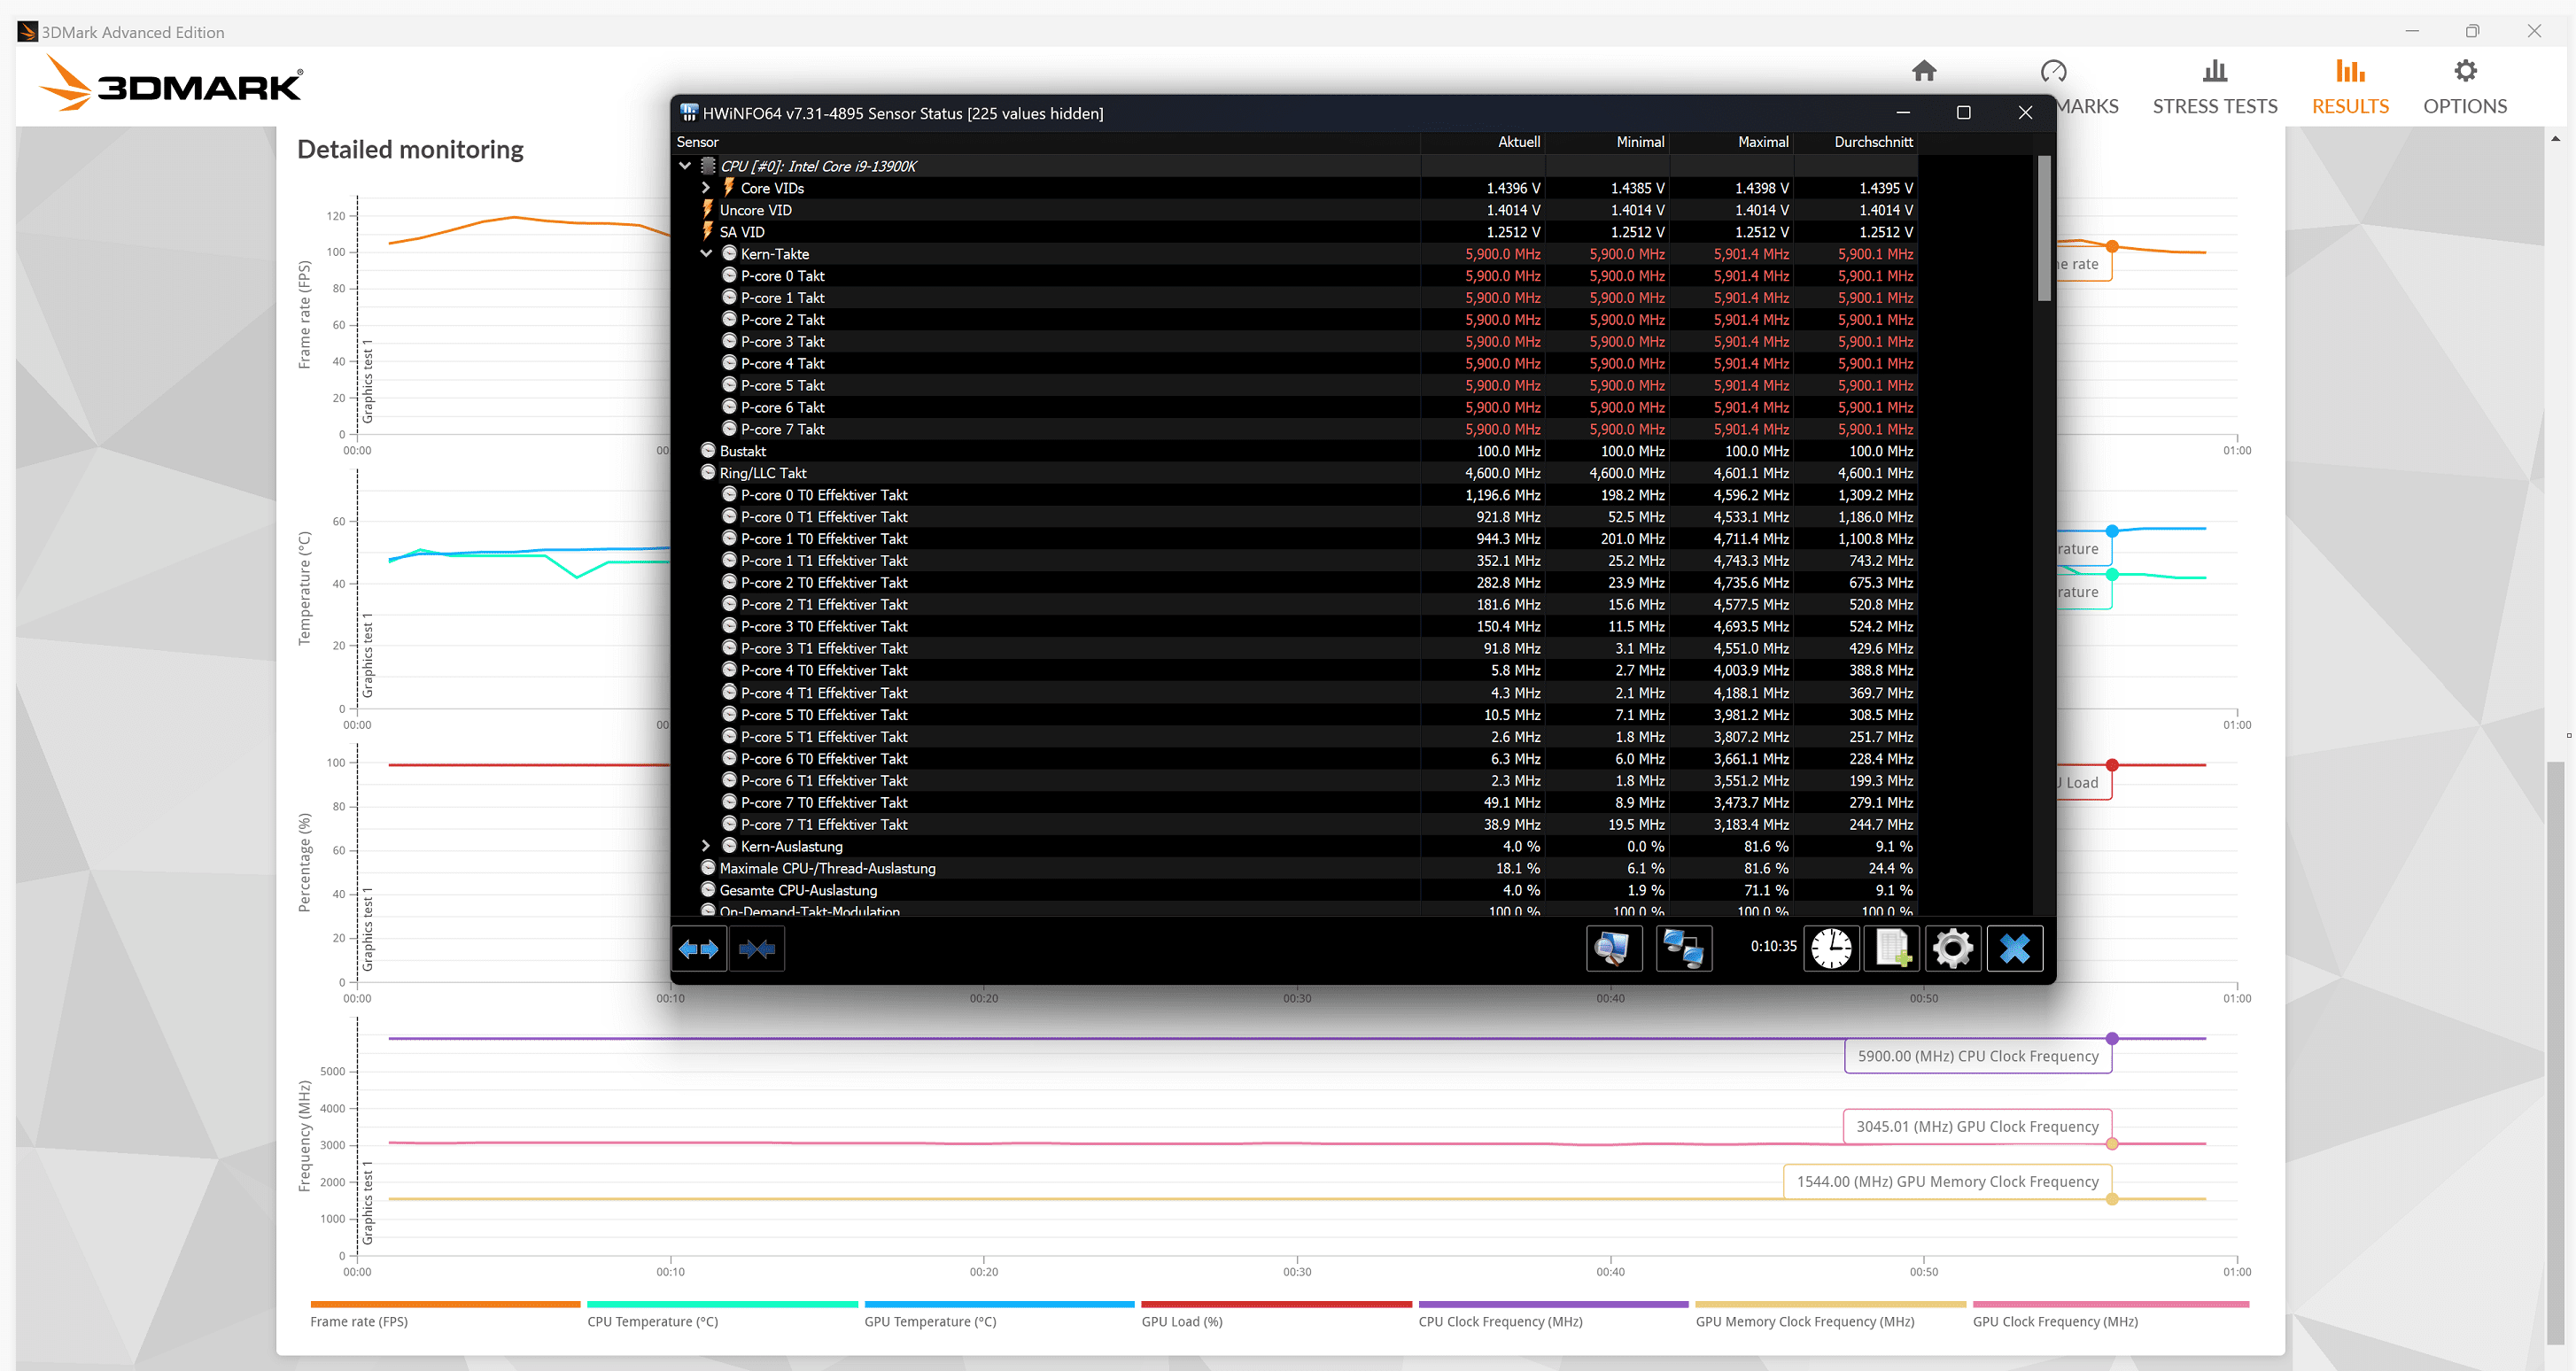Toggle the GPU Load (%) legend series
This screenshot has height=1371, width=2576.
tap(1181, 1321)
